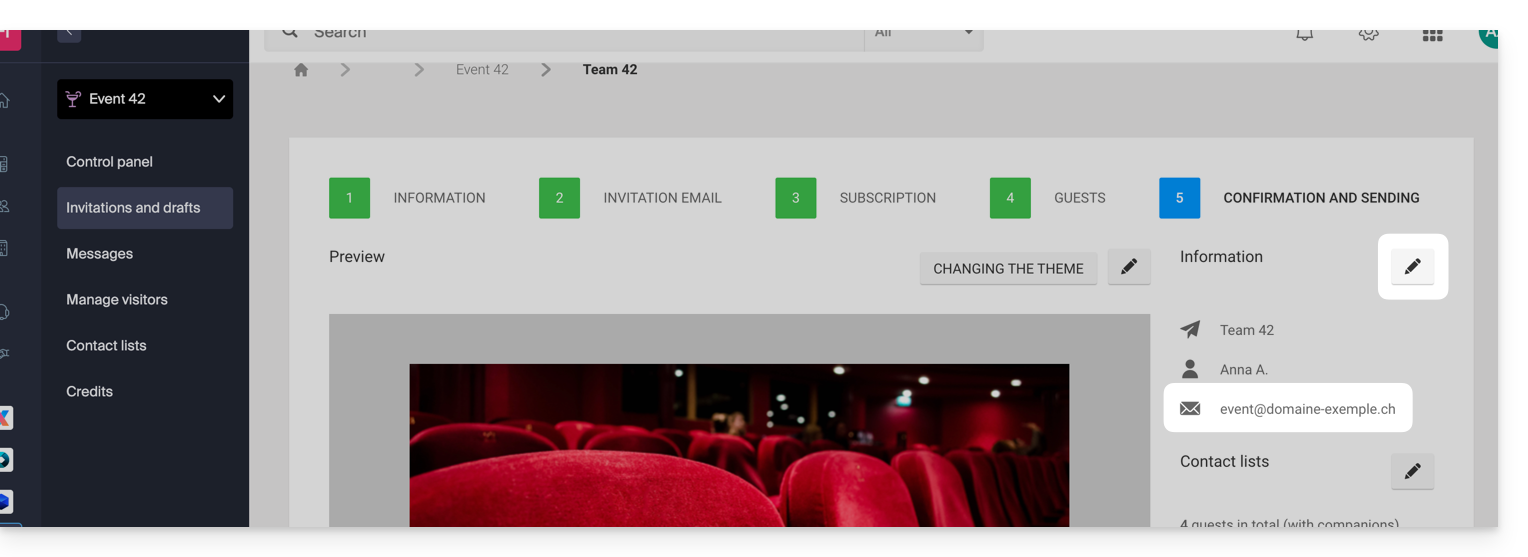Open the notifications bell
1528x557 pixels.
(x=1304, y=35)
